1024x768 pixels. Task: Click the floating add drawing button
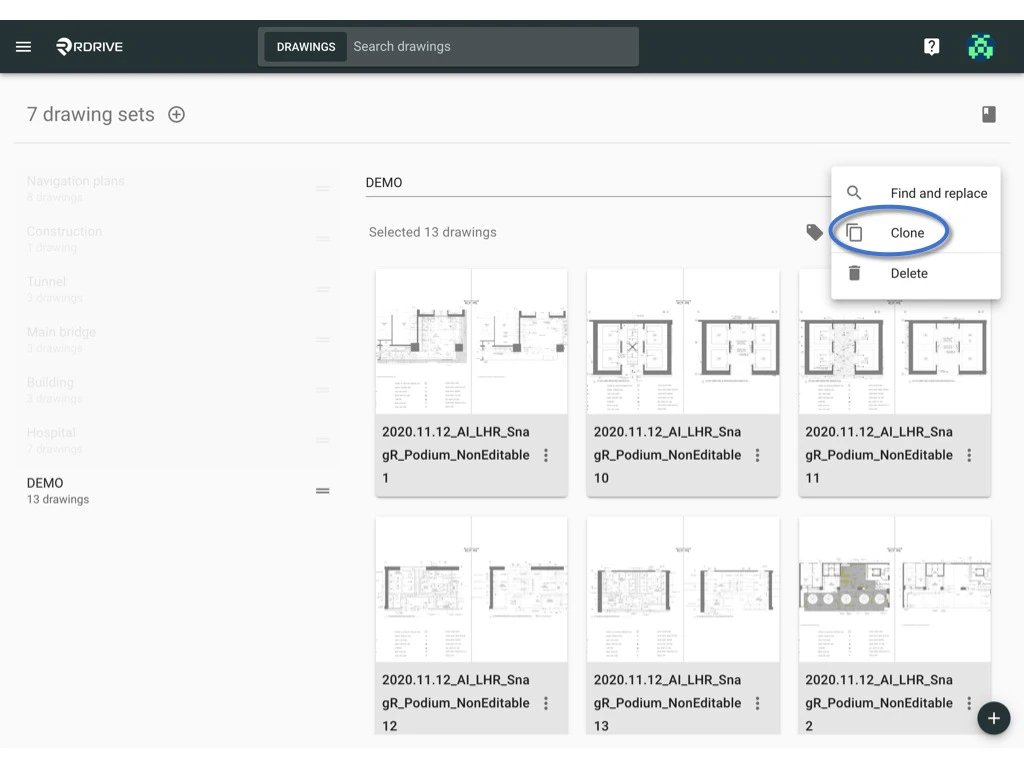pos(993,718)
